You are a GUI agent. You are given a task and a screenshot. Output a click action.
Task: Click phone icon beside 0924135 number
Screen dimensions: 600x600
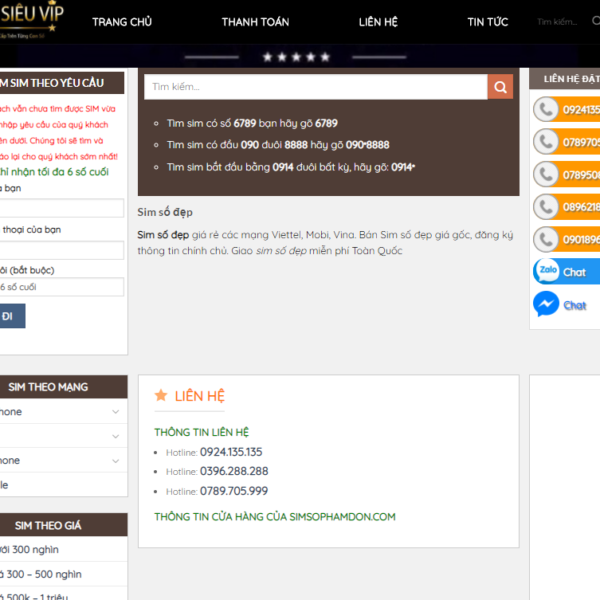point(546,110)
